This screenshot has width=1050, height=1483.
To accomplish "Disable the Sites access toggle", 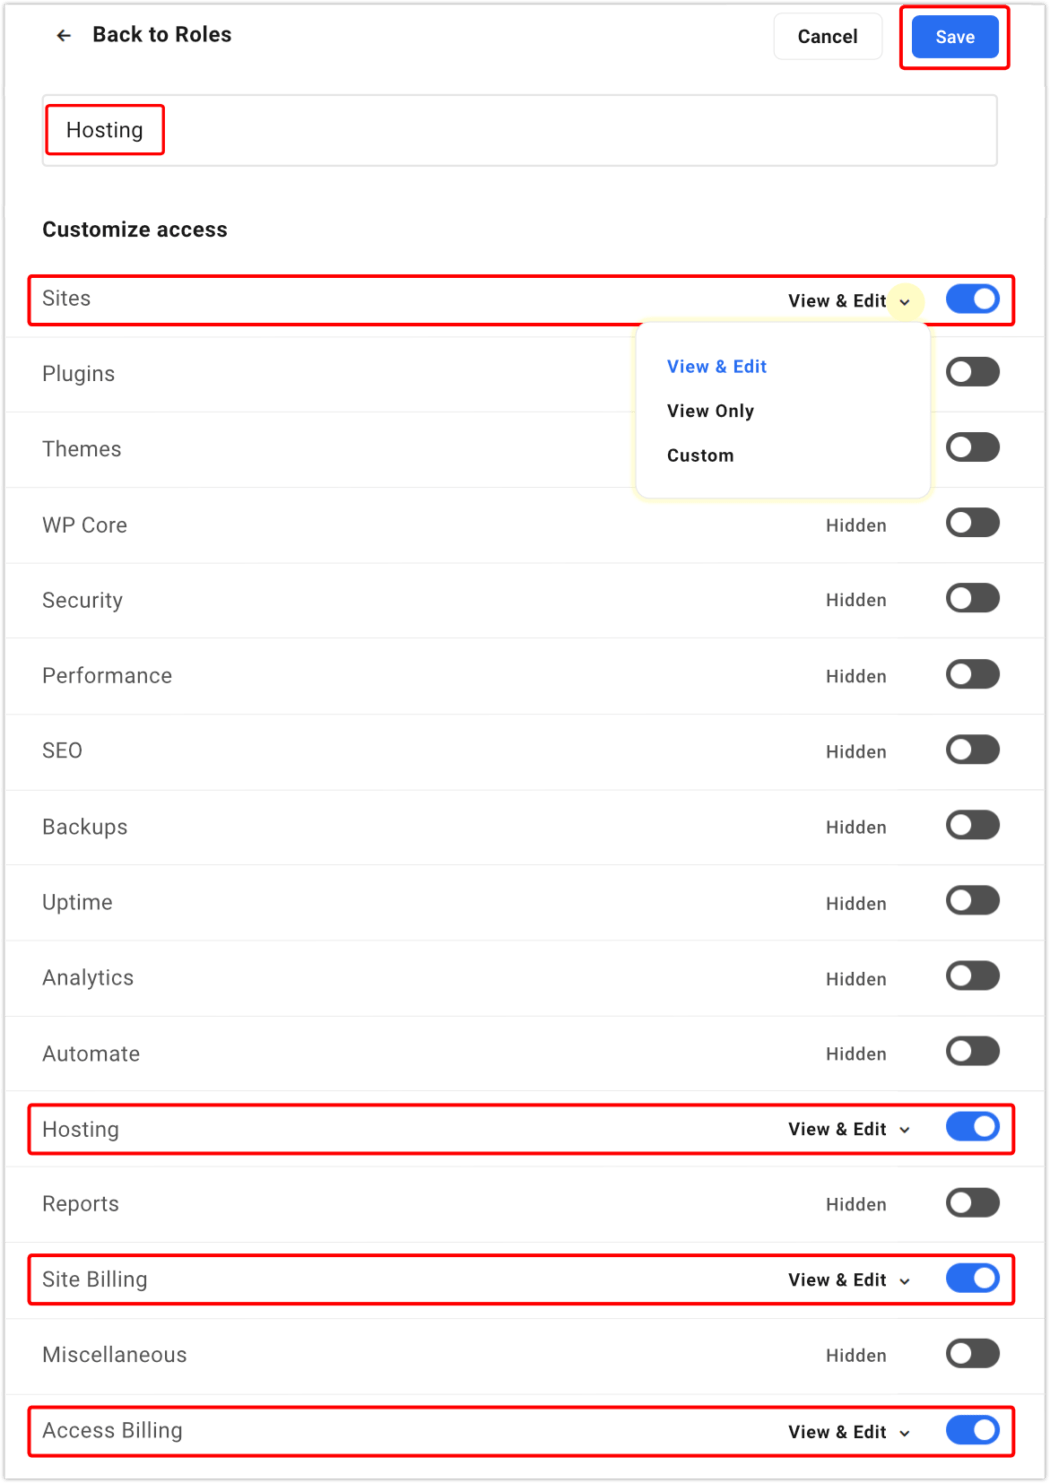I will pyautogui.click(x=972, y=299).
